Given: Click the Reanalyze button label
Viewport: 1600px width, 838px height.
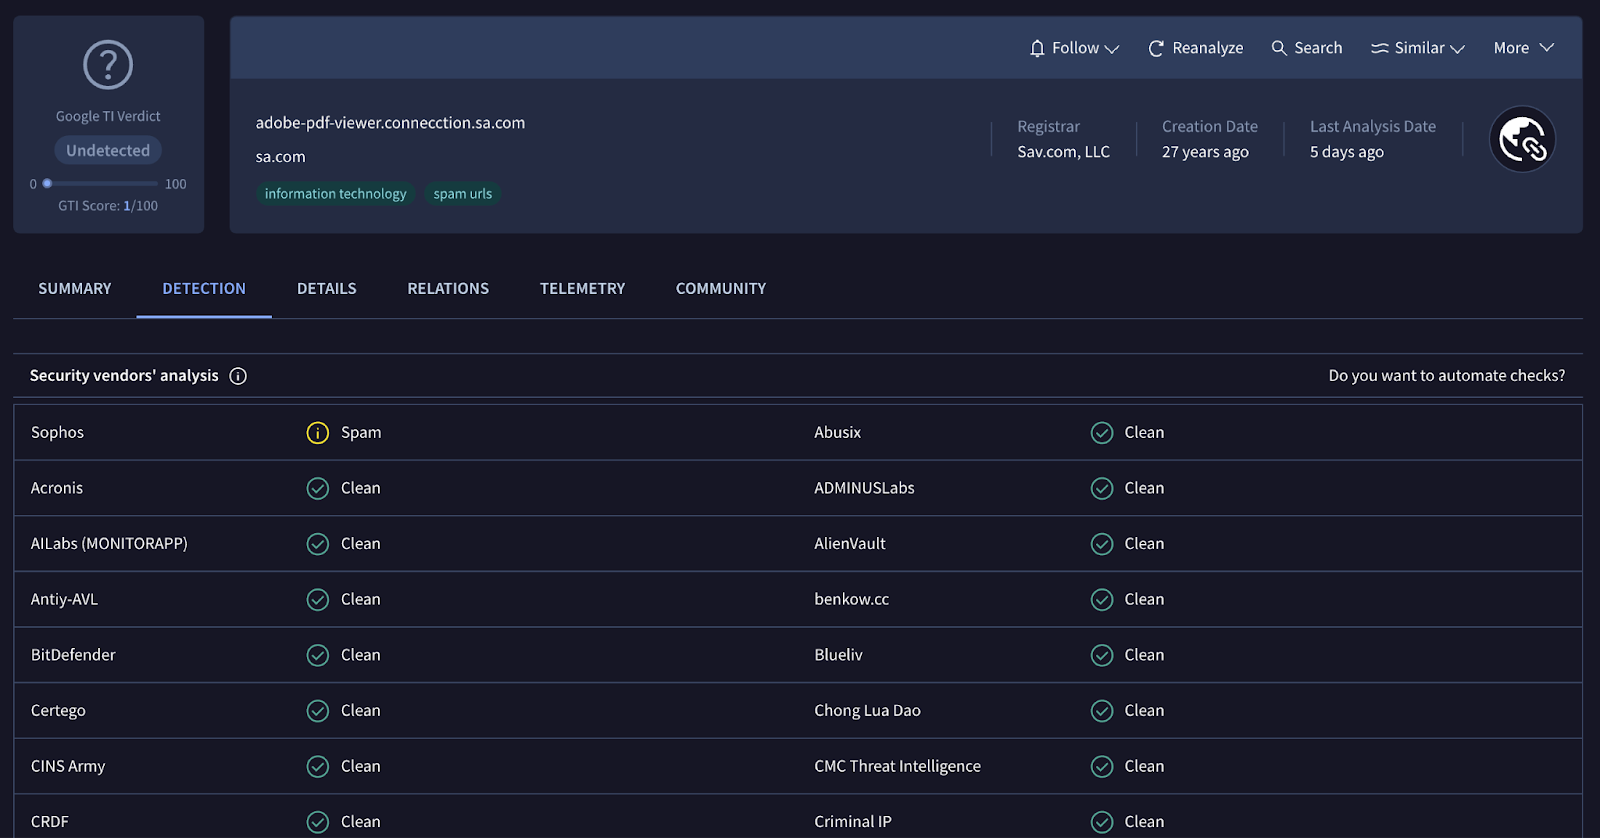Looking at the screenshot, I should point(1208,48).
